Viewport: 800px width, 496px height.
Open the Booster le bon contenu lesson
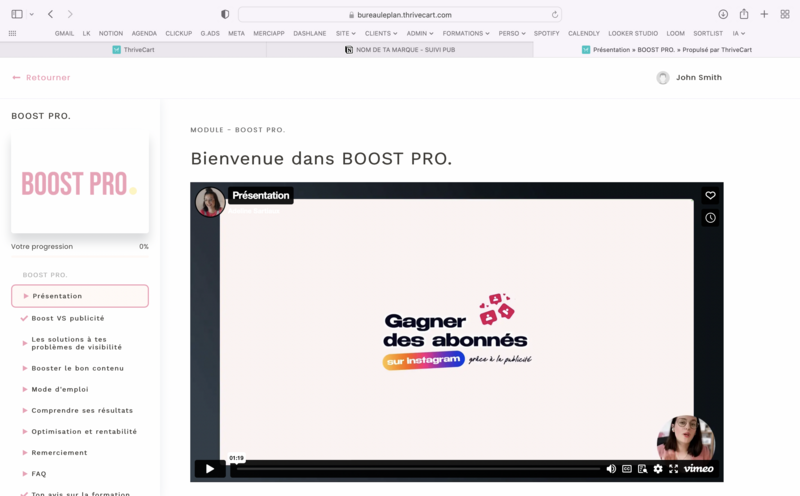pos(78,368)
